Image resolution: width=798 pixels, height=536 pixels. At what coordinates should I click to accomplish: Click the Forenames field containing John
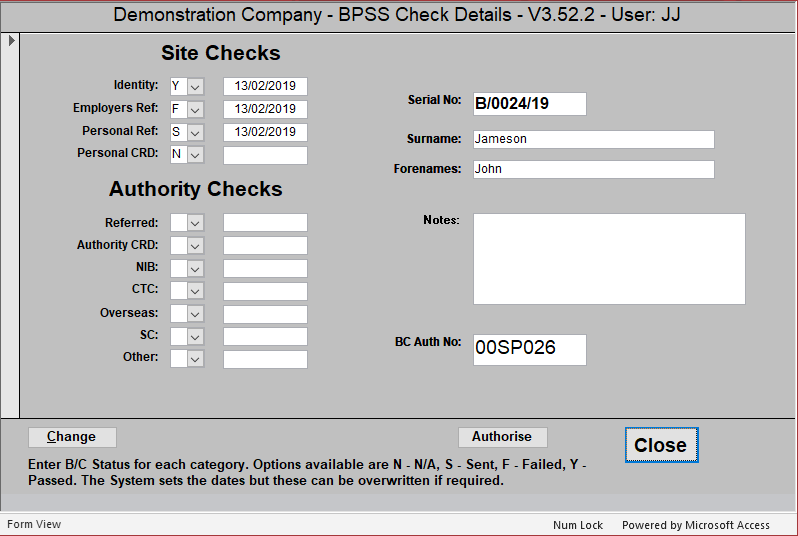594,169
